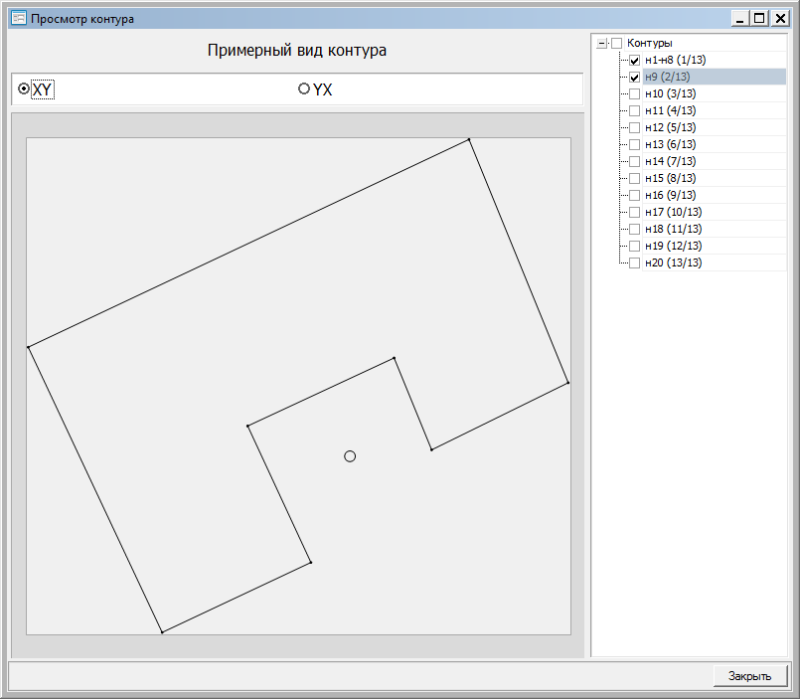This screenshot has width=800, height=699.
Task: Select the XY radio button
Action: (x=24, y=89)
